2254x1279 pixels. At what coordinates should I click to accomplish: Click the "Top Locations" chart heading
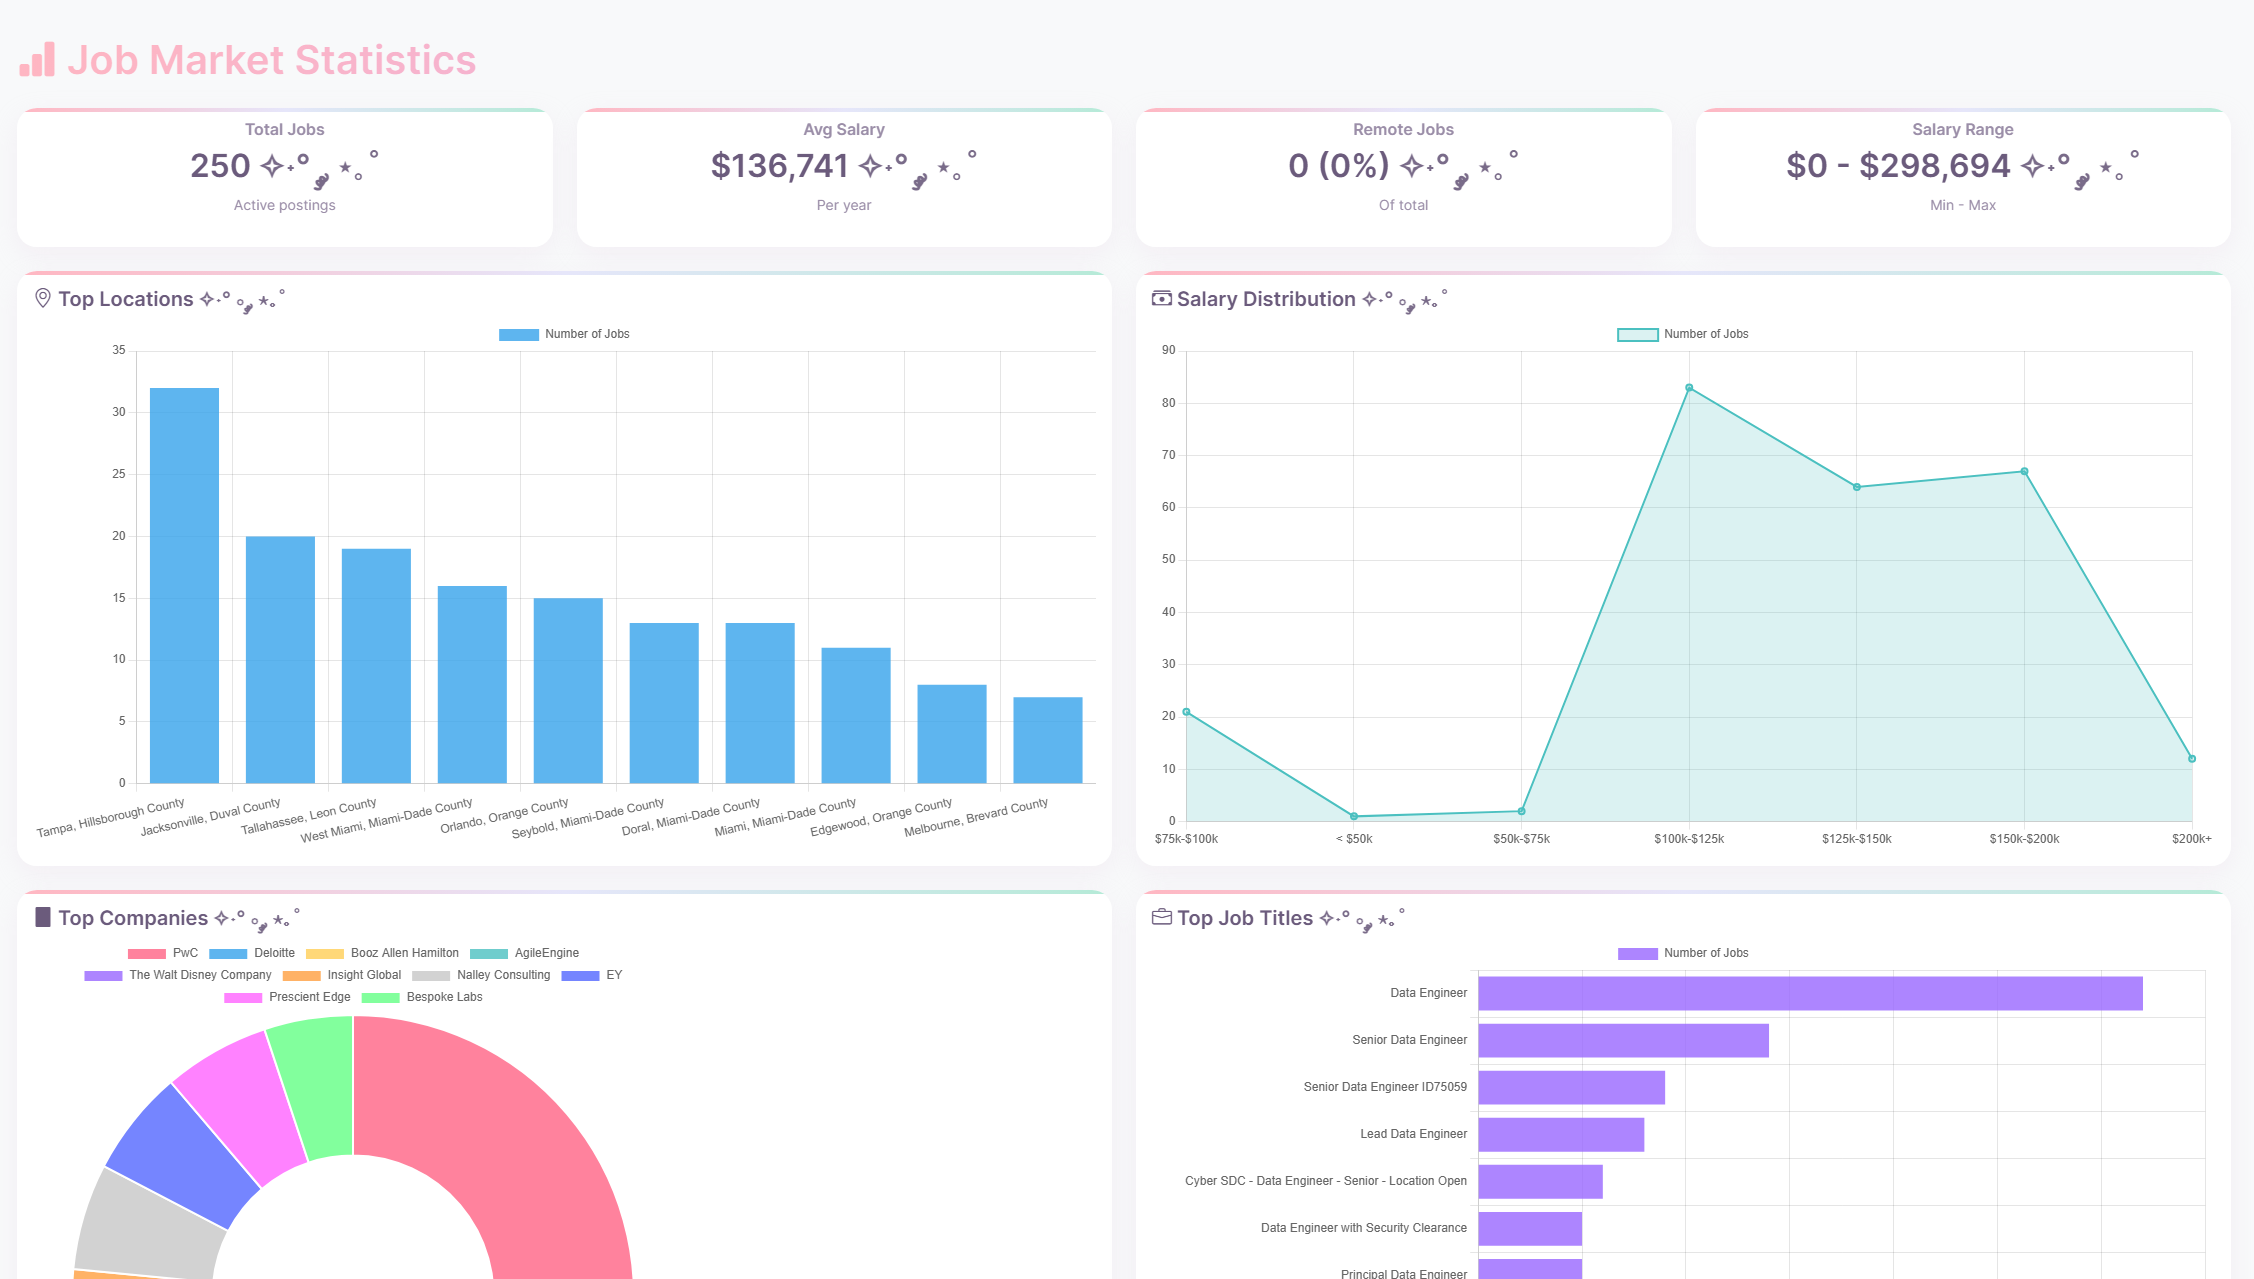(x=126, y=299)
